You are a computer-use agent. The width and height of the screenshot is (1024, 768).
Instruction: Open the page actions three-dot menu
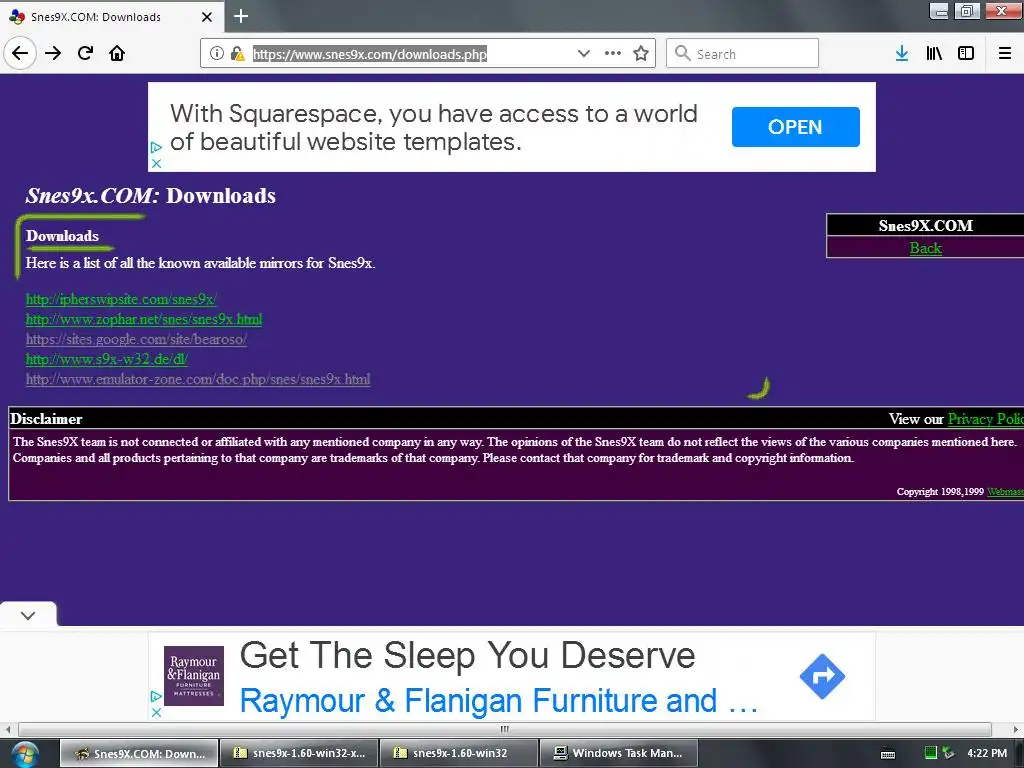(x=613, y=53)
